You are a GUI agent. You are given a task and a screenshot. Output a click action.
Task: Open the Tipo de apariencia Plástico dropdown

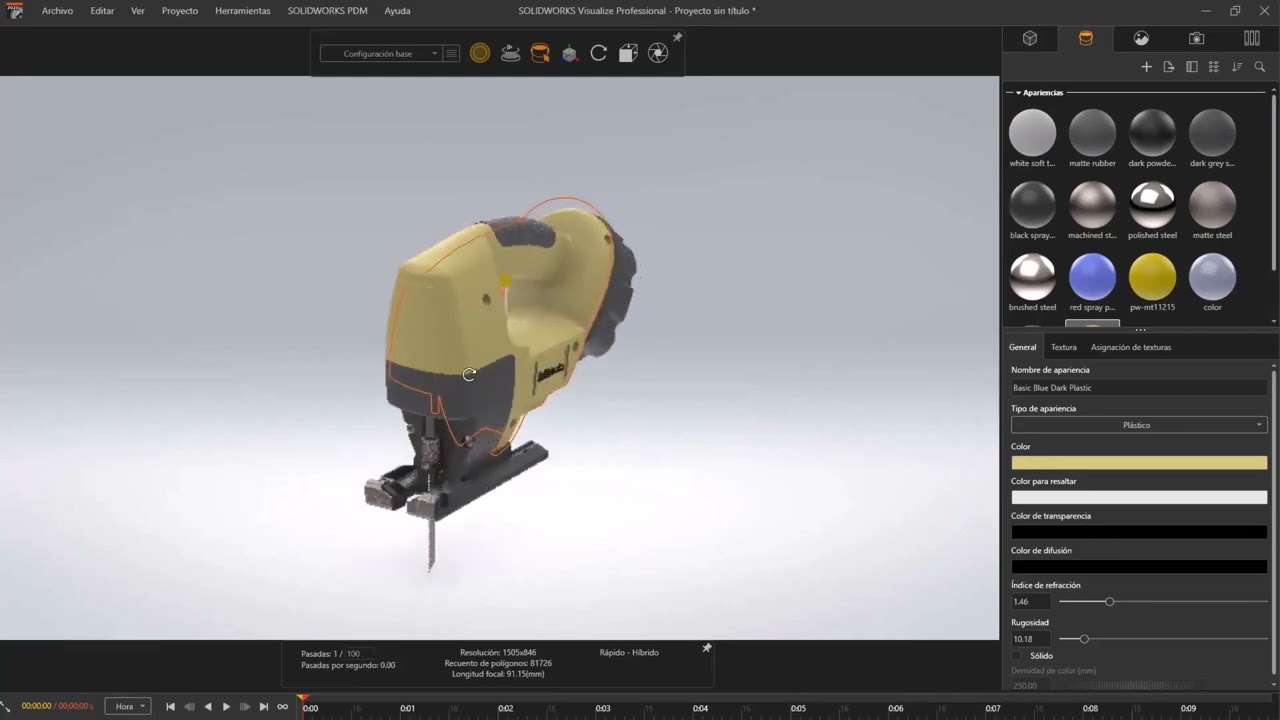click(1139, 425)
